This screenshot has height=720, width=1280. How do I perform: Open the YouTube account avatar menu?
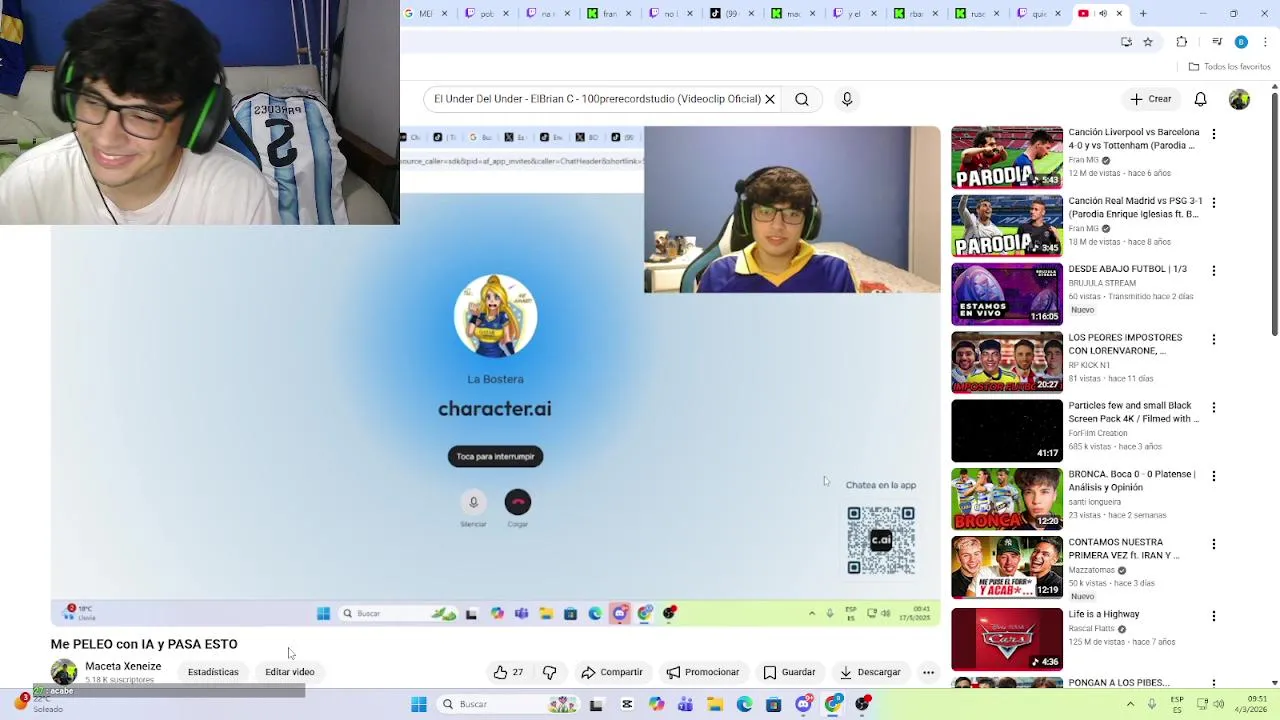[1239, 99]
